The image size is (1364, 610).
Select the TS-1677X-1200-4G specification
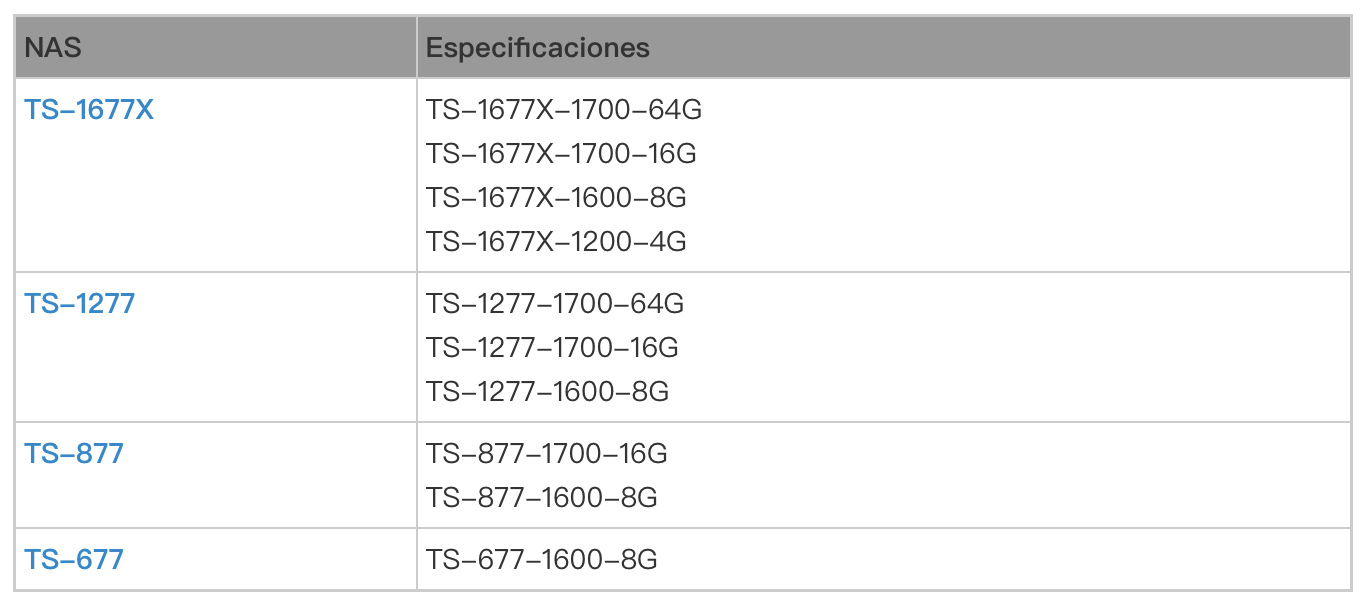556,242
